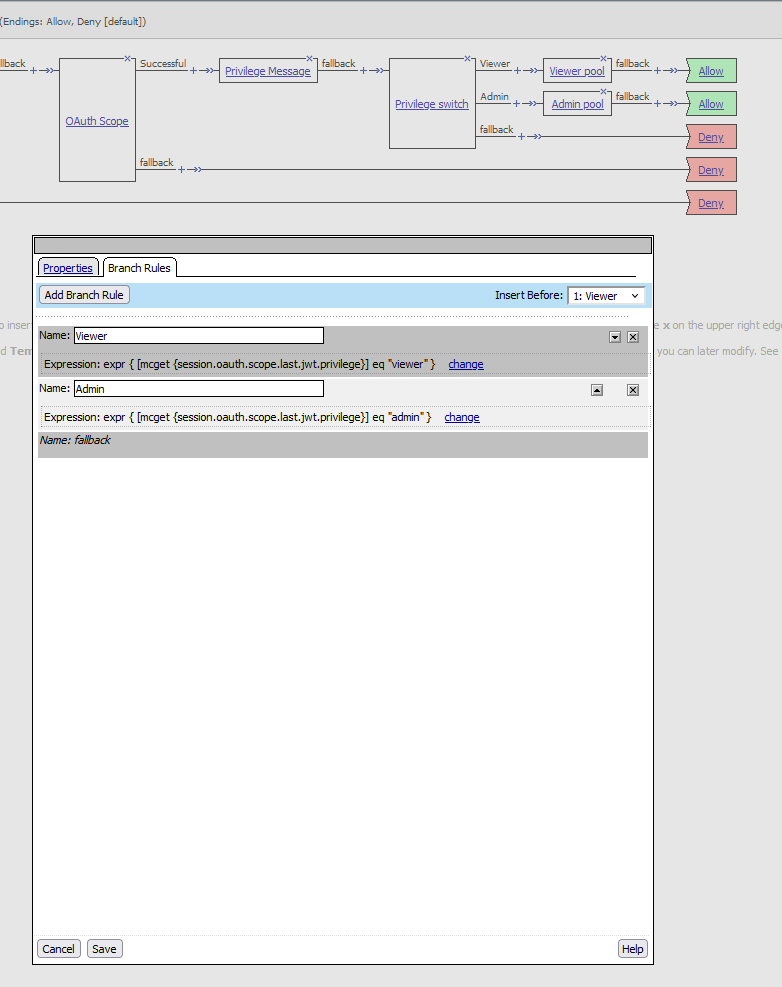The image size is (782, 987).
Task: Add item on Privilege switch Viewer branch
Action: (518, 71)
